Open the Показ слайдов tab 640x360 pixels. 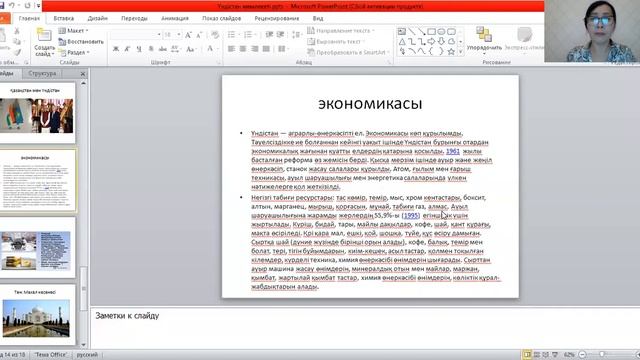pos(221,18)
